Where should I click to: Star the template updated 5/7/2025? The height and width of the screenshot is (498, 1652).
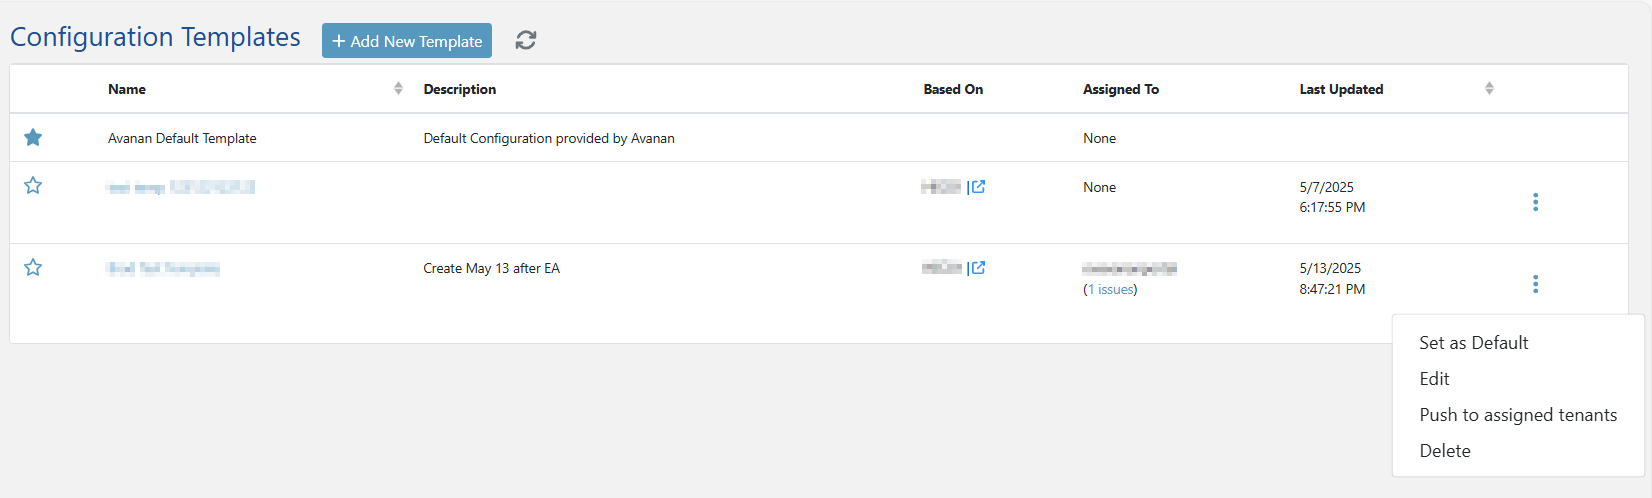tap(33, 185)
